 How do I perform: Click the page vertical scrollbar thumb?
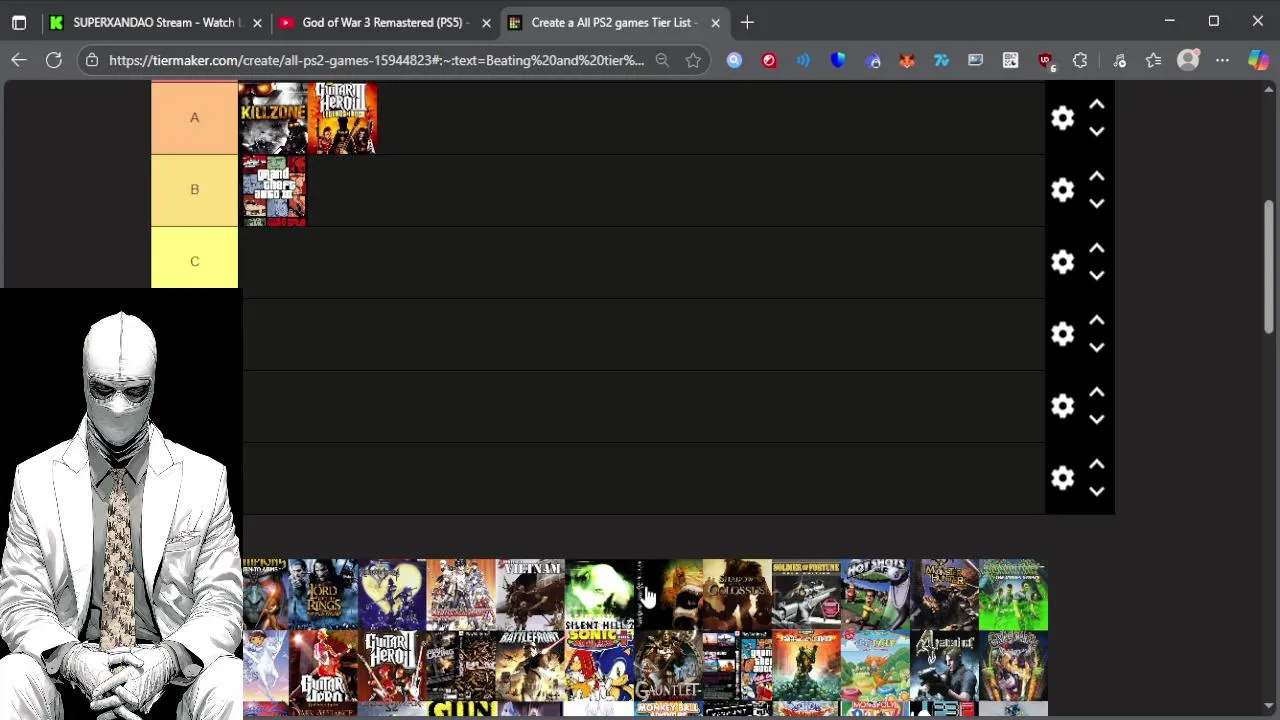tap(1270, 267)
